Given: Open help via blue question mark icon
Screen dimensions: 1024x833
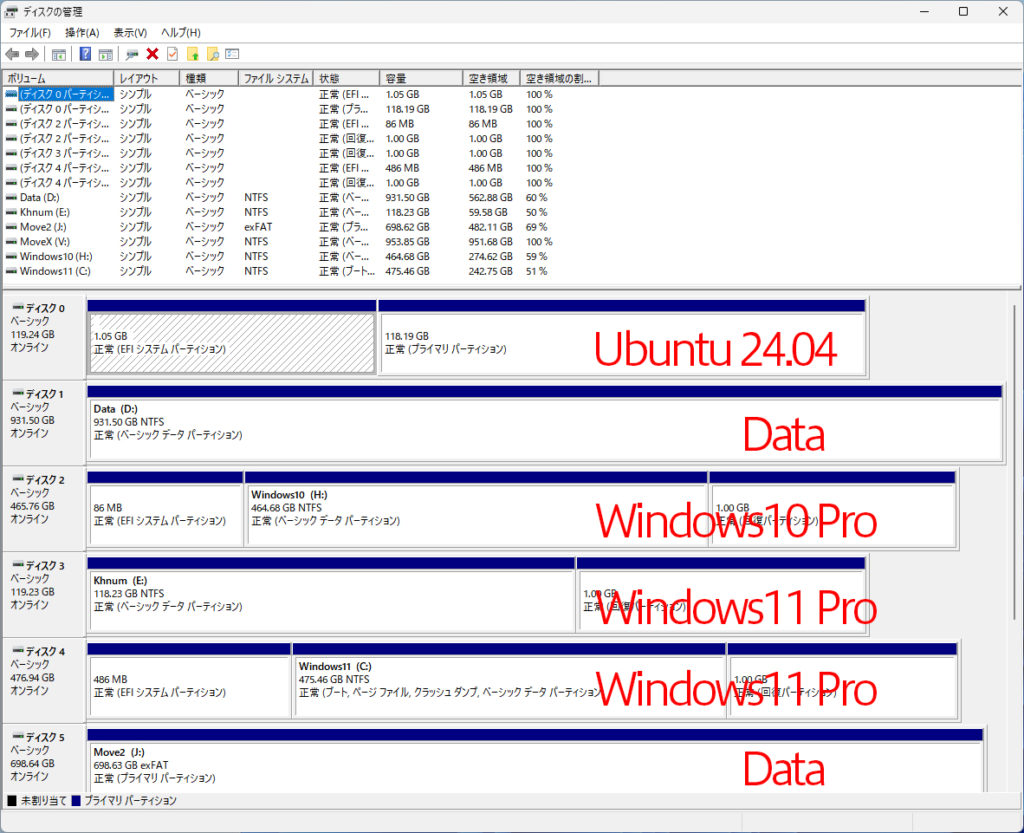Looking at the screenshot, I should click(x=86, y=54).
